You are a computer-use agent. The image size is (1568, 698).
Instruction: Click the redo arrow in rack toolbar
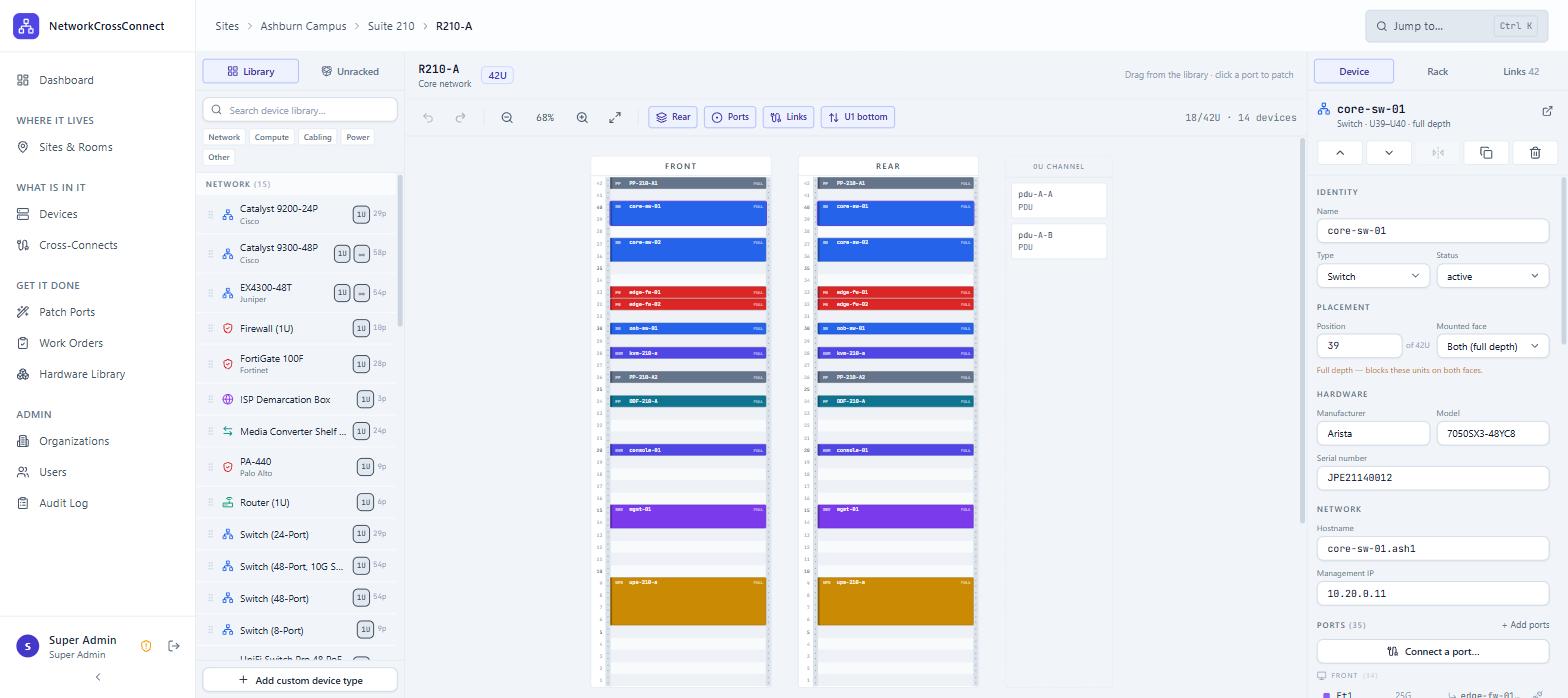[460, 117]
